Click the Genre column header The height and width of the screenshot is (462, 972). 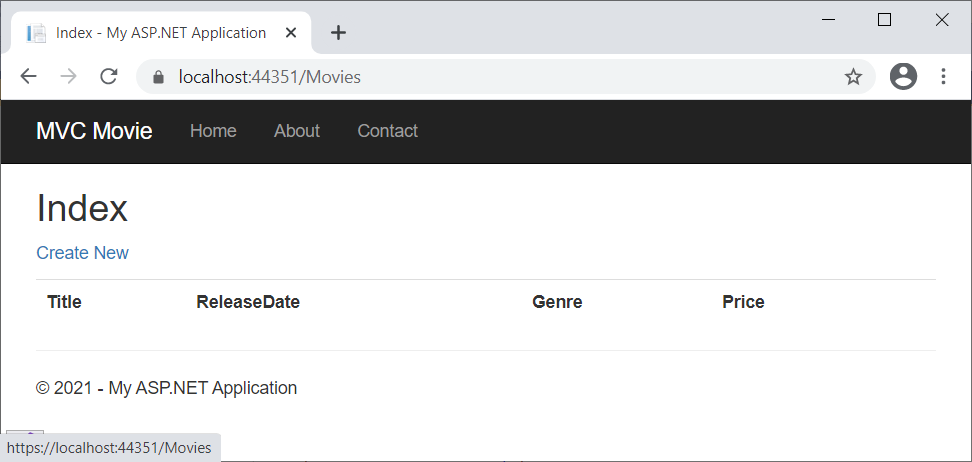point(557,302)
